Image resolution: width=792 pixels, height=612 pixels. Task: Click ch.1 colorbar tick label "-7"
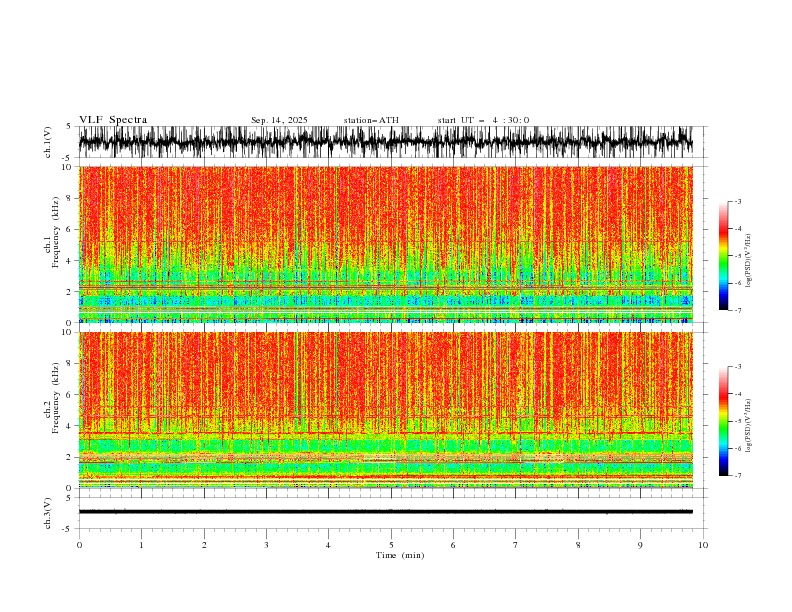738,310
